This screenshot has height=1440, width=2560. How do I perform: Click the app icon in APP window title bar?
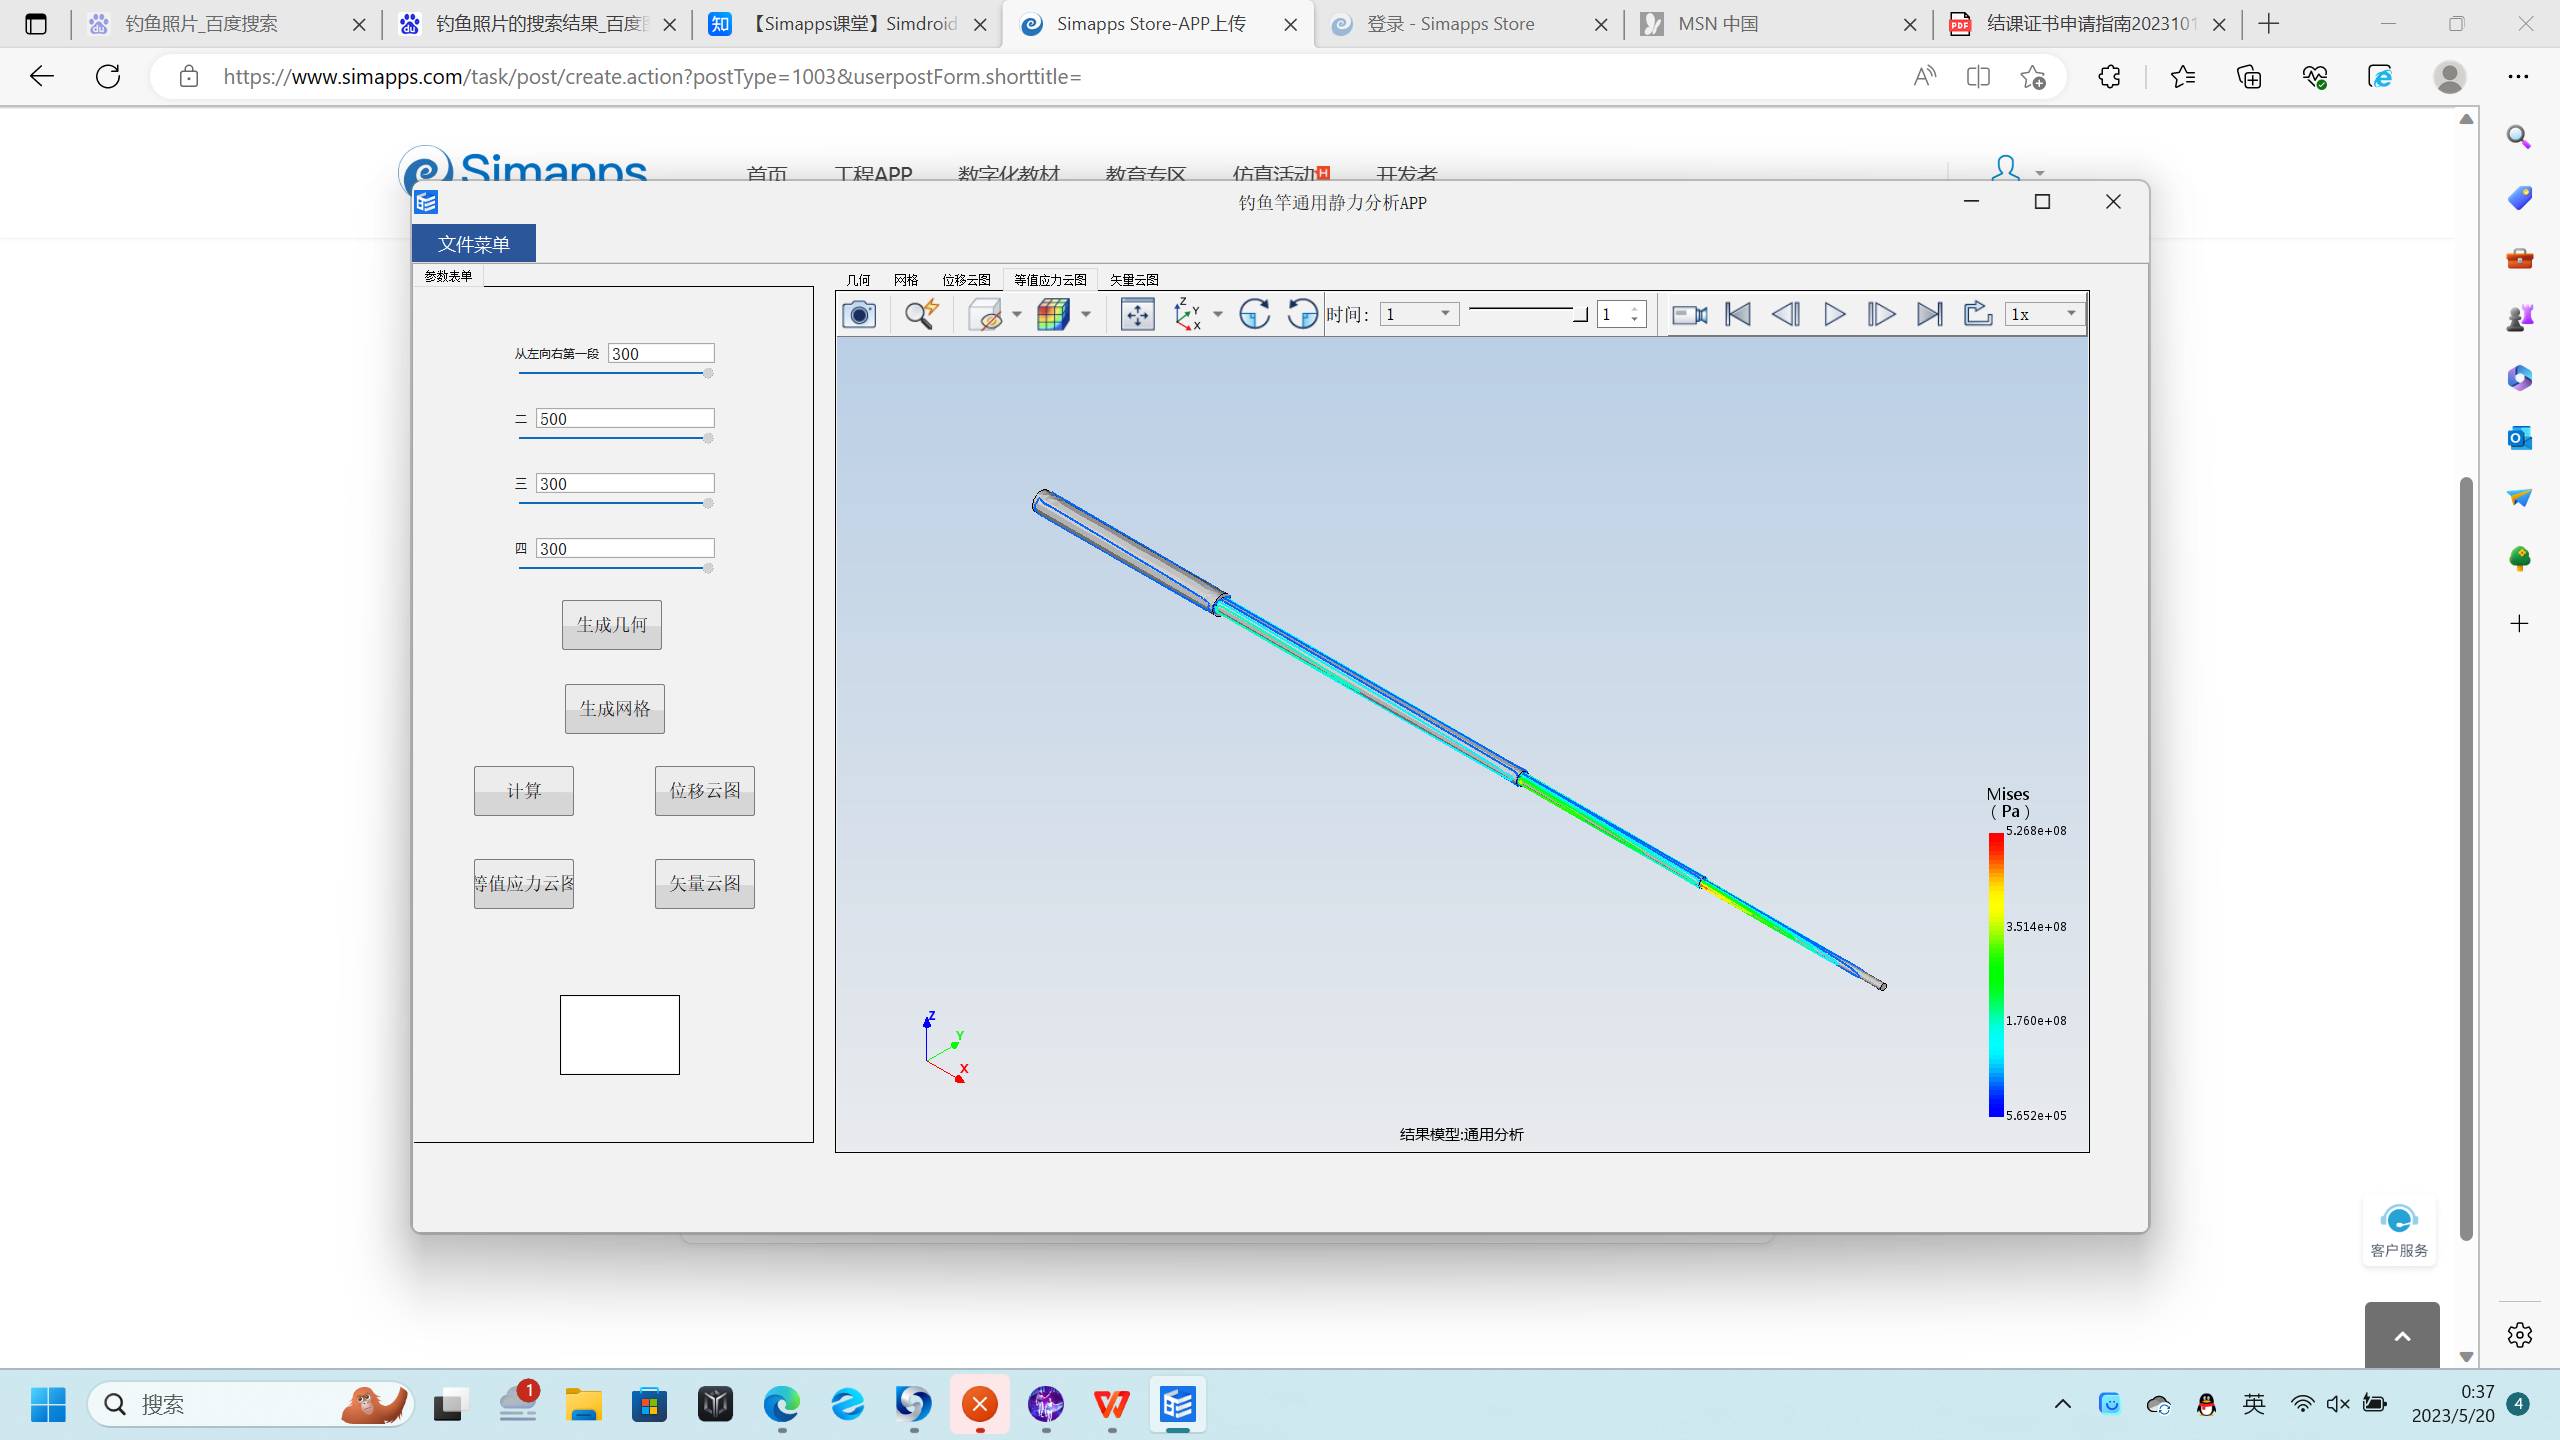[427, 202]
